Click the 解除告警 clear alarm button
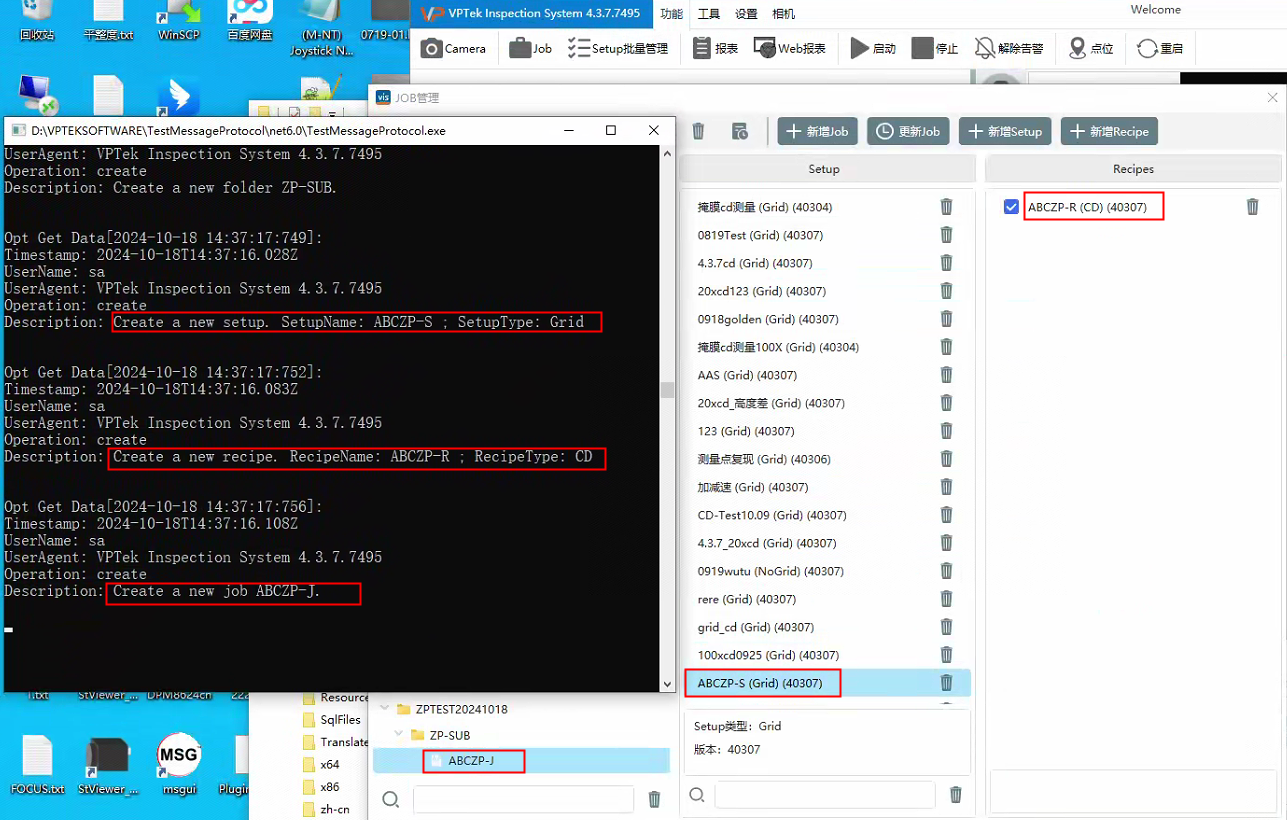 click(1009, 48)
